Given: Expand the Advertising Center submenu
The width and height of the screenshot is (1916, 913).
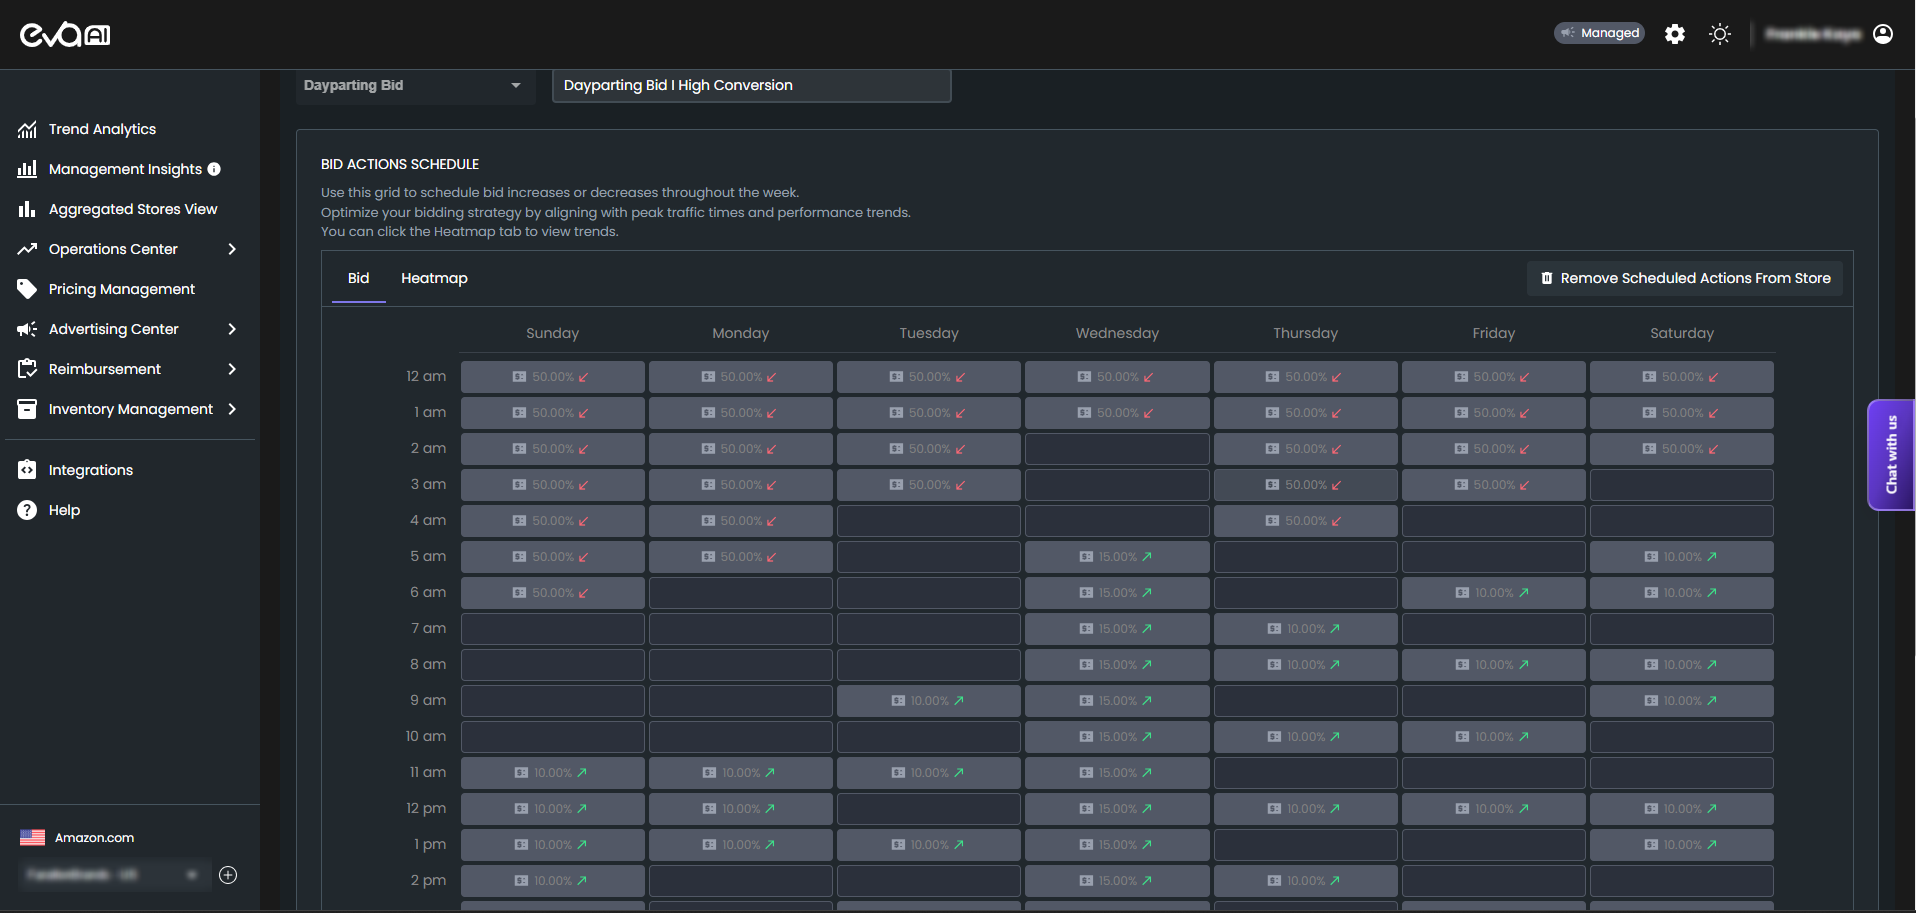Looking at the screenshot, I should (x=232, y=329).
